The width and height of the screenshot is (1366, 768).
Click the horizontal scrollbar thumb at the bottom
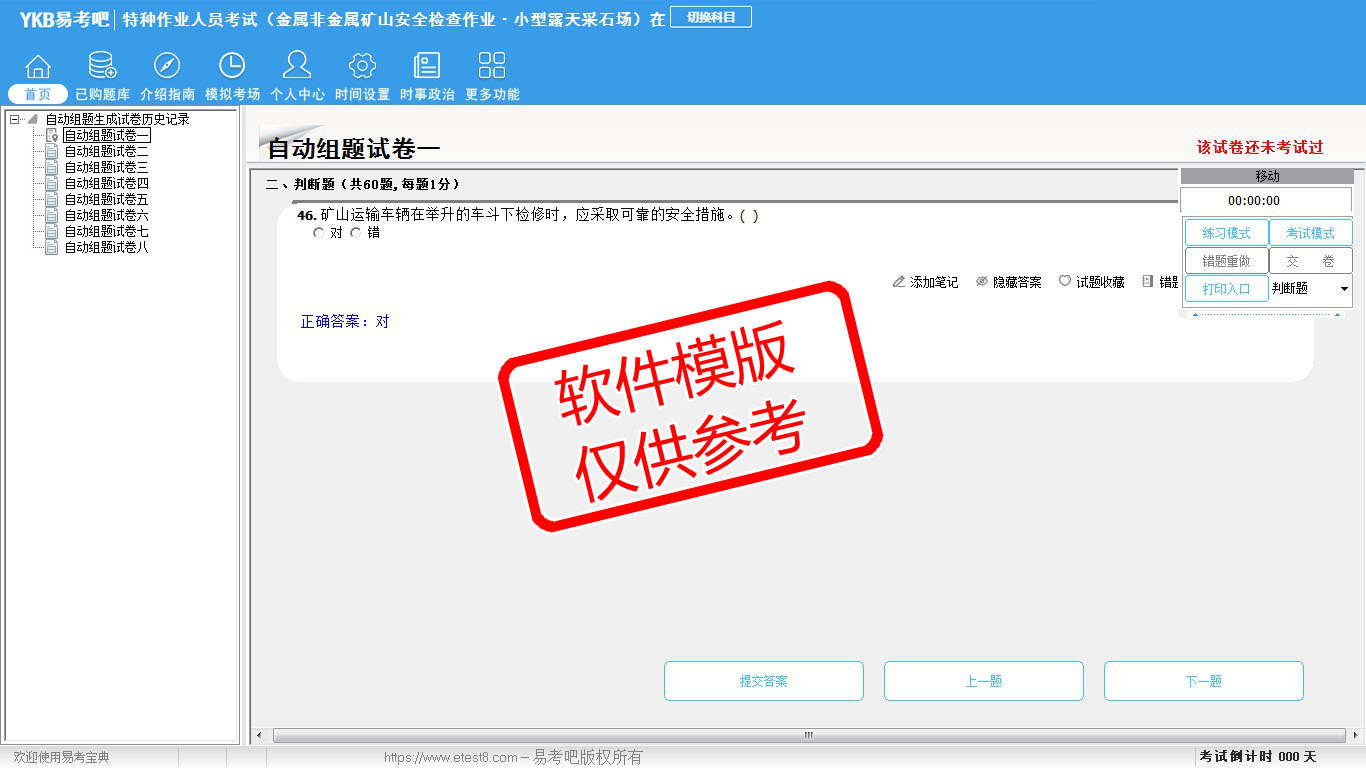coord(808,736)
